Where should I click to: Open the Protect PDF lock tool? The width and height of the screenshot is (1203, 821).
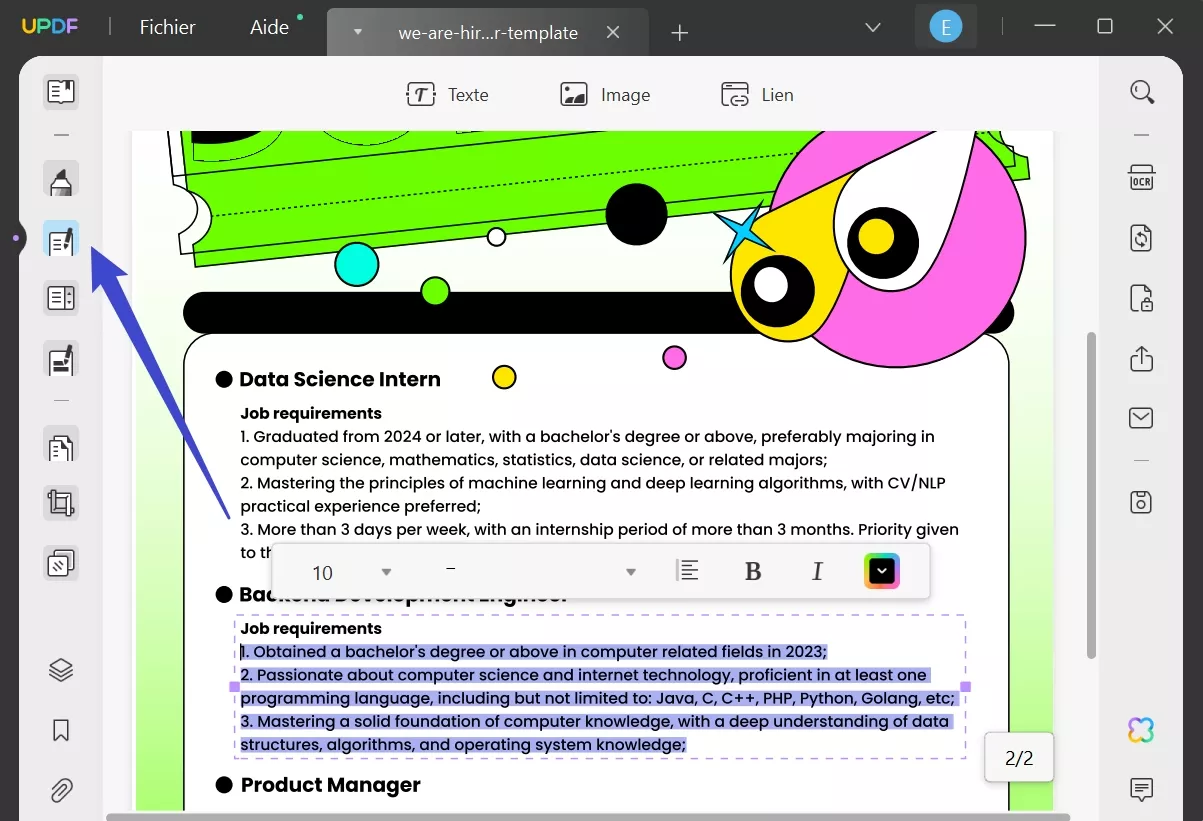click(x=1142, y=298)
